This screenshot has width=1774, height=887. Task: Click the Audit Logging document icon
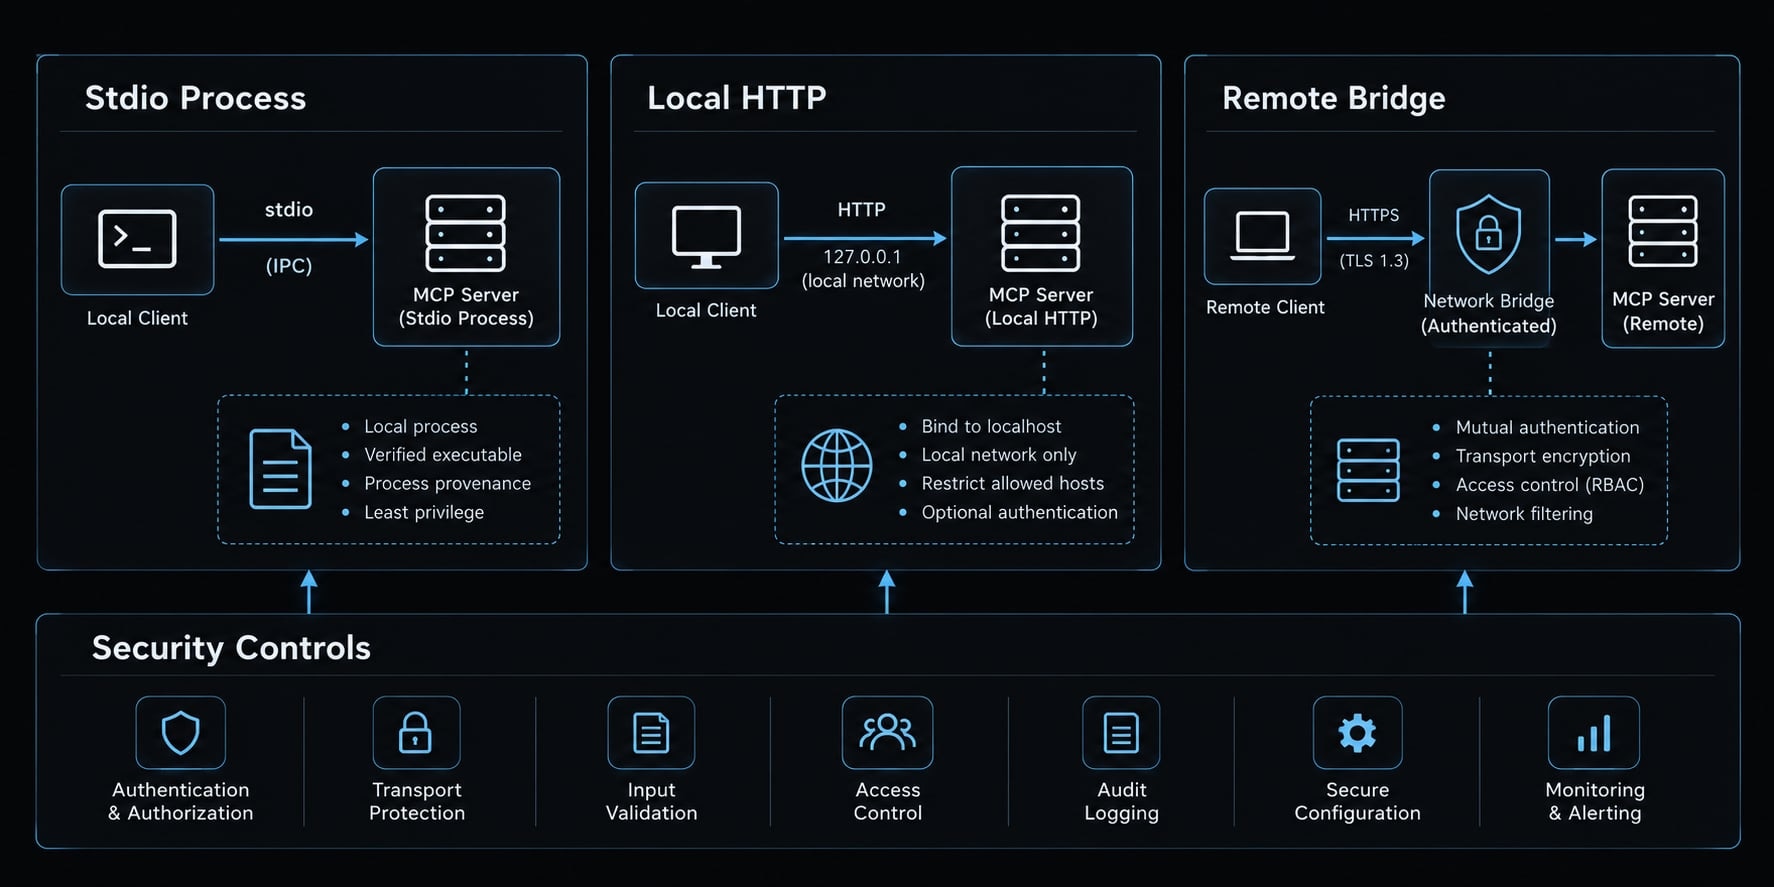tap(1121, 733)
